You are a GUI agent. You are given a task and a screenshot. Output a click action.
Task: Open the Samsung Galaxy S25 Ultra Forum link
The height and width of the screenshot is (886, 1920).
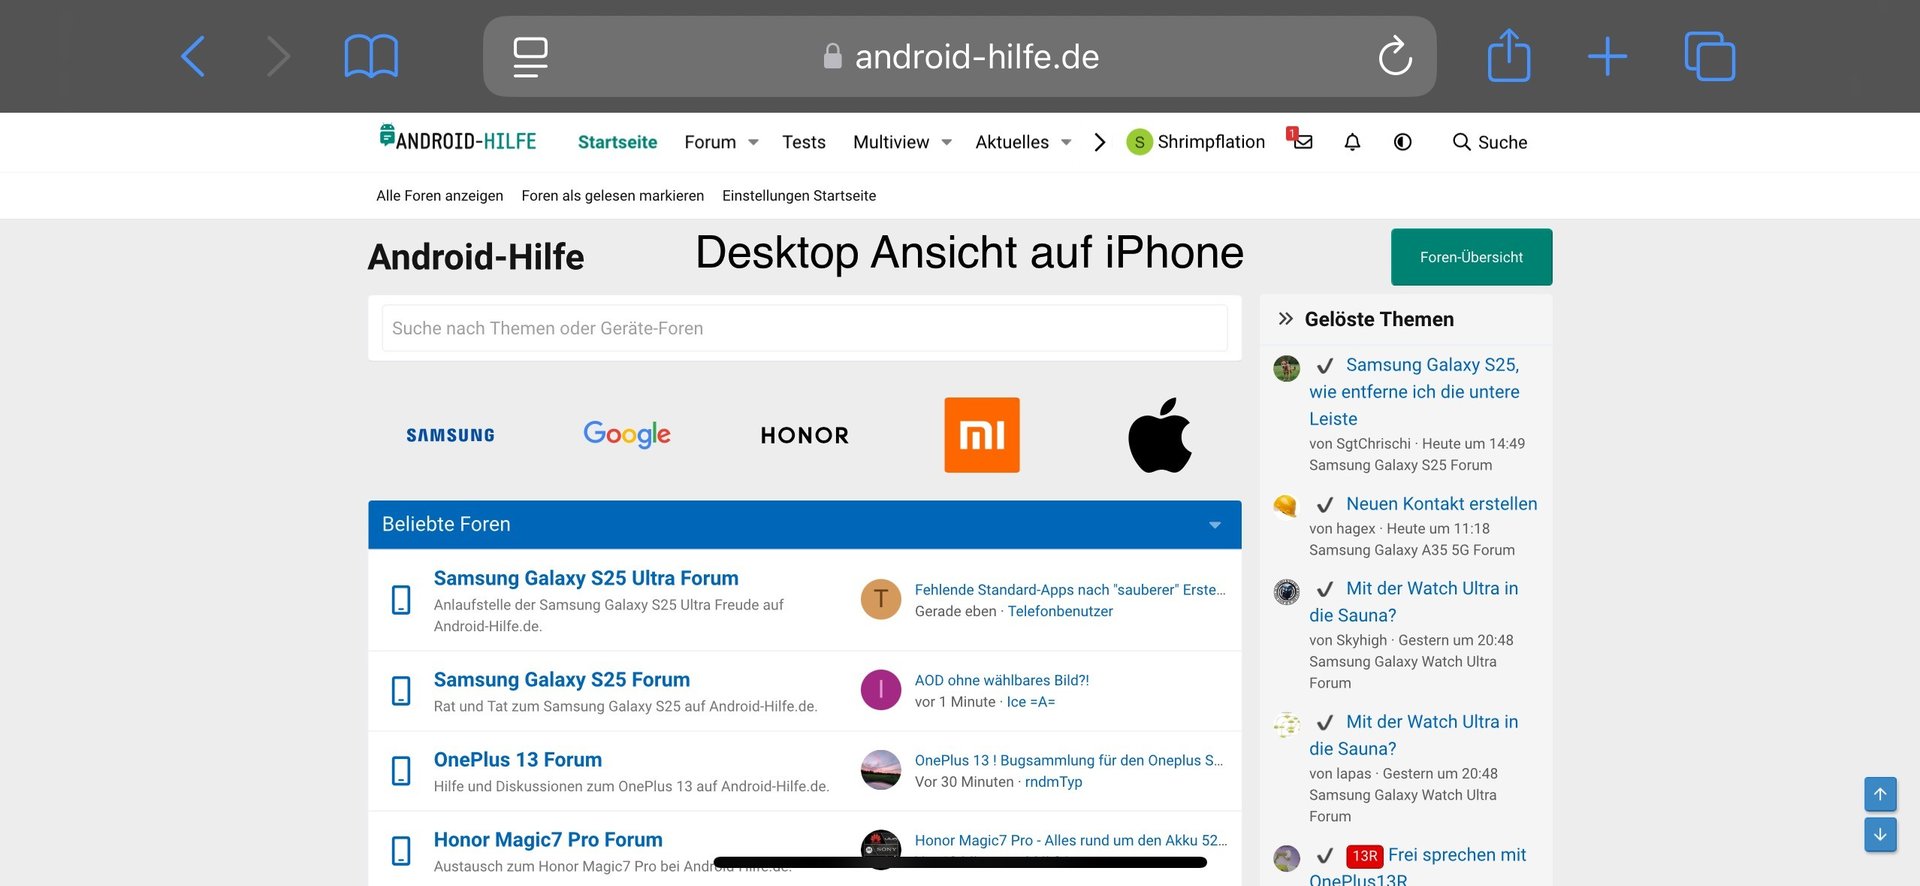[586, 578]
